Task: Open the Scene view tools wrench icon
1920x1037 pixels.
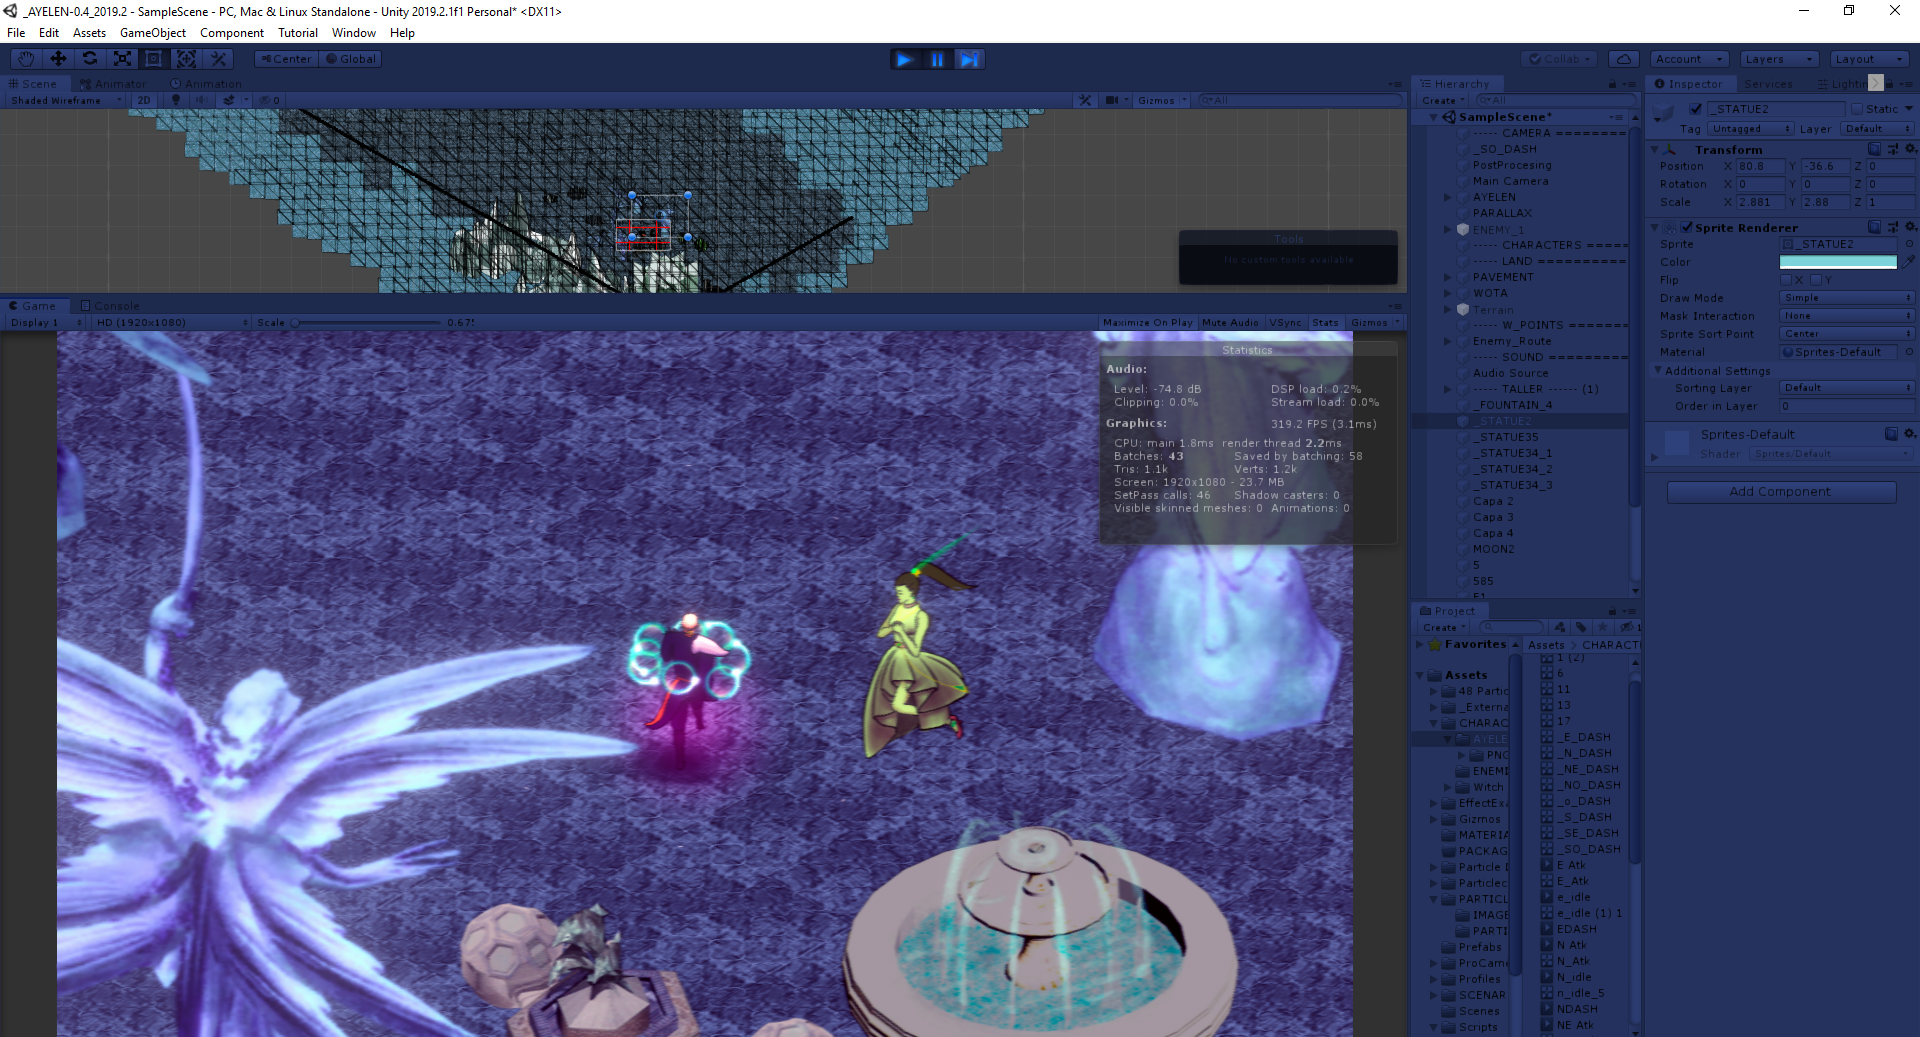Action: coord(1085,100)
